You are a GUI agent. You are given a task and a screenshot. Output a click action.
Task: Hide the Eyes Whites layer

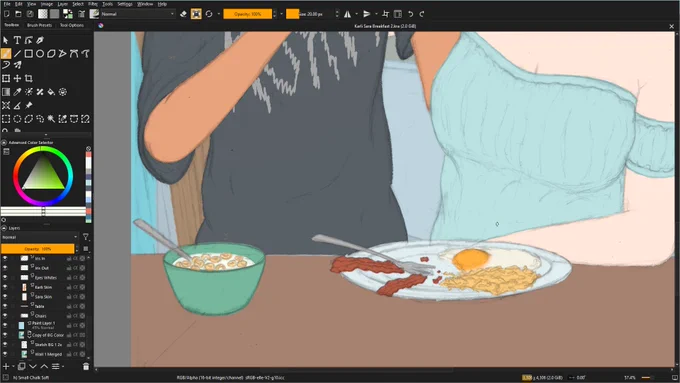point(5,278)
